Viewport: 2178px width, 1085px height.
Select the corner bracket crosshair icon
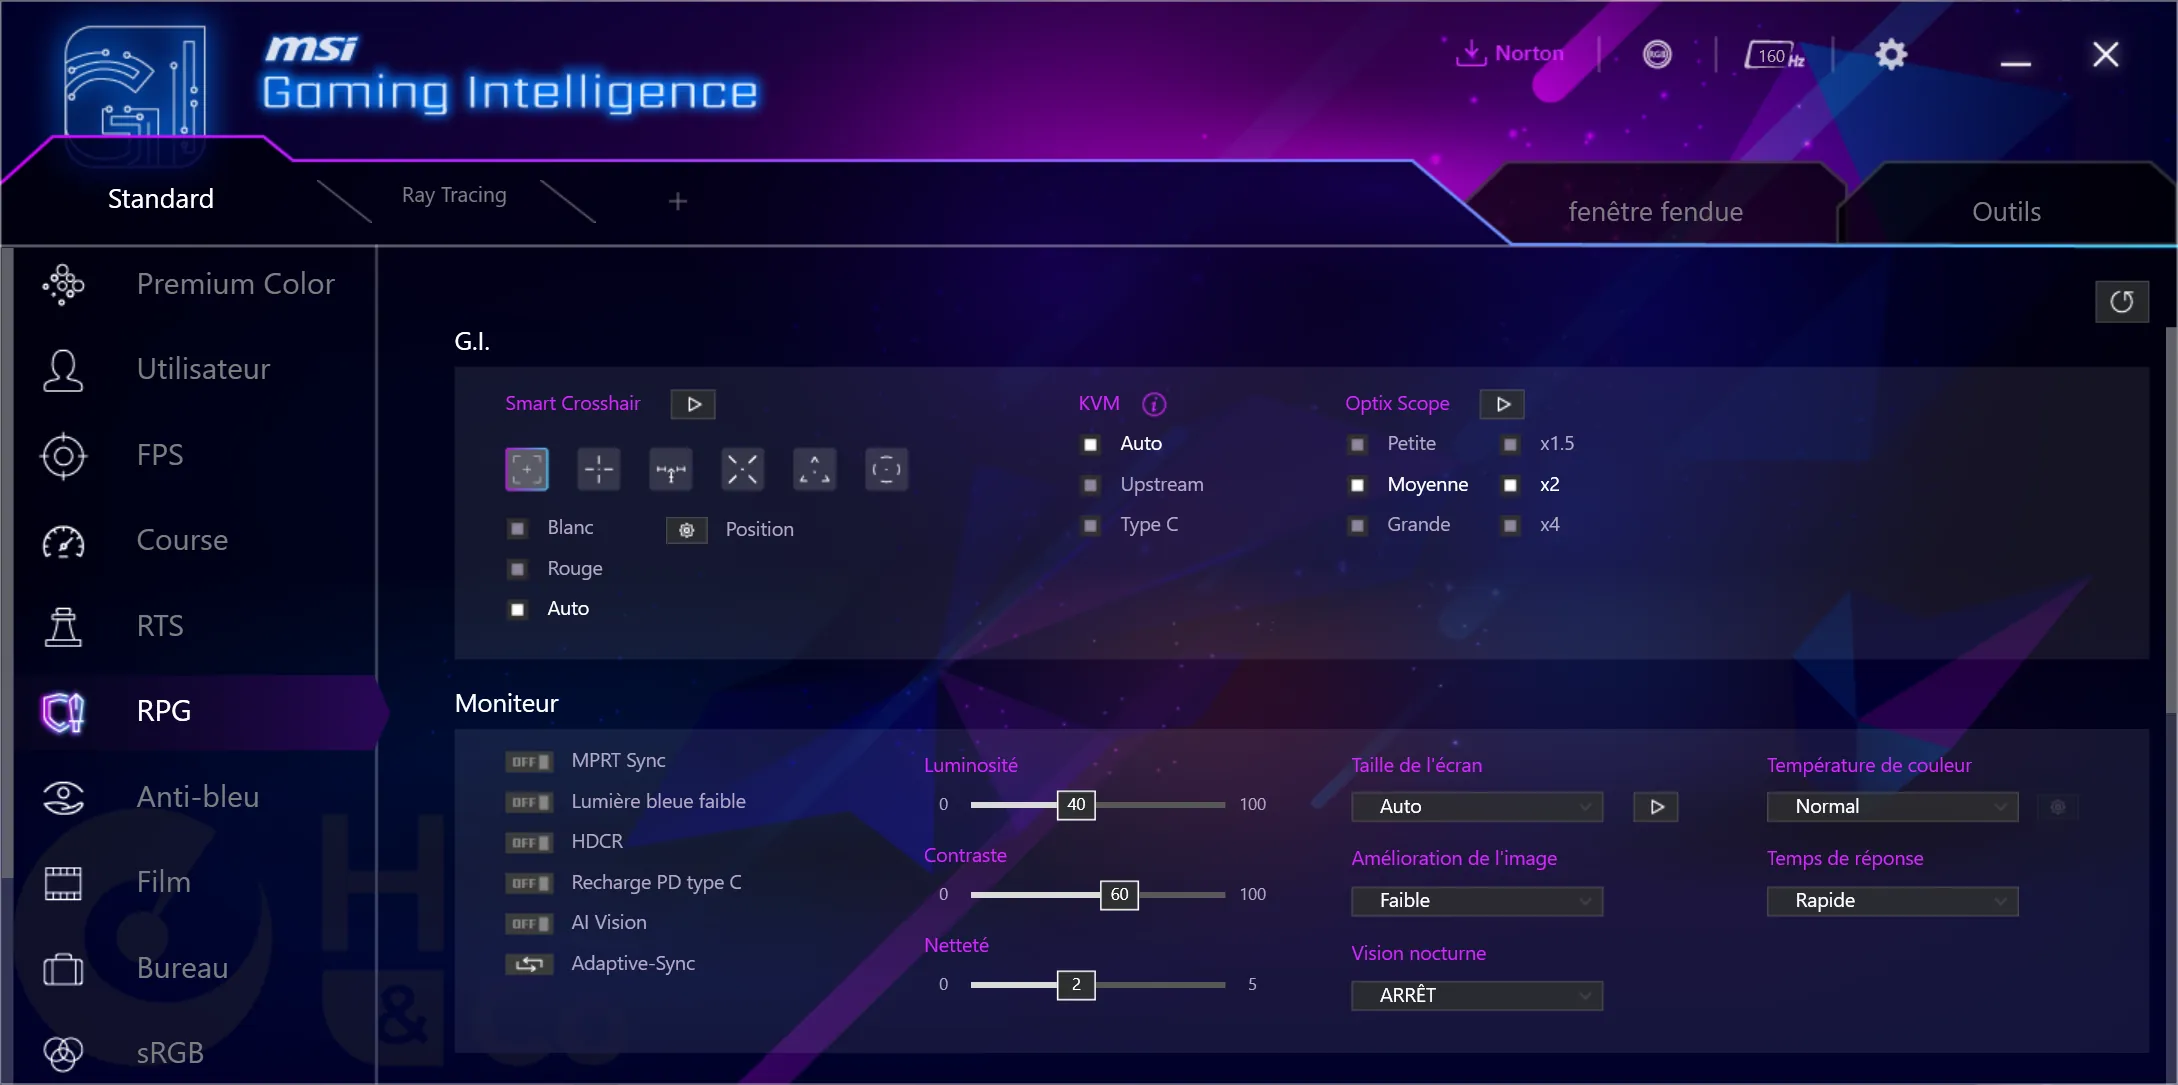pos(528,468)
